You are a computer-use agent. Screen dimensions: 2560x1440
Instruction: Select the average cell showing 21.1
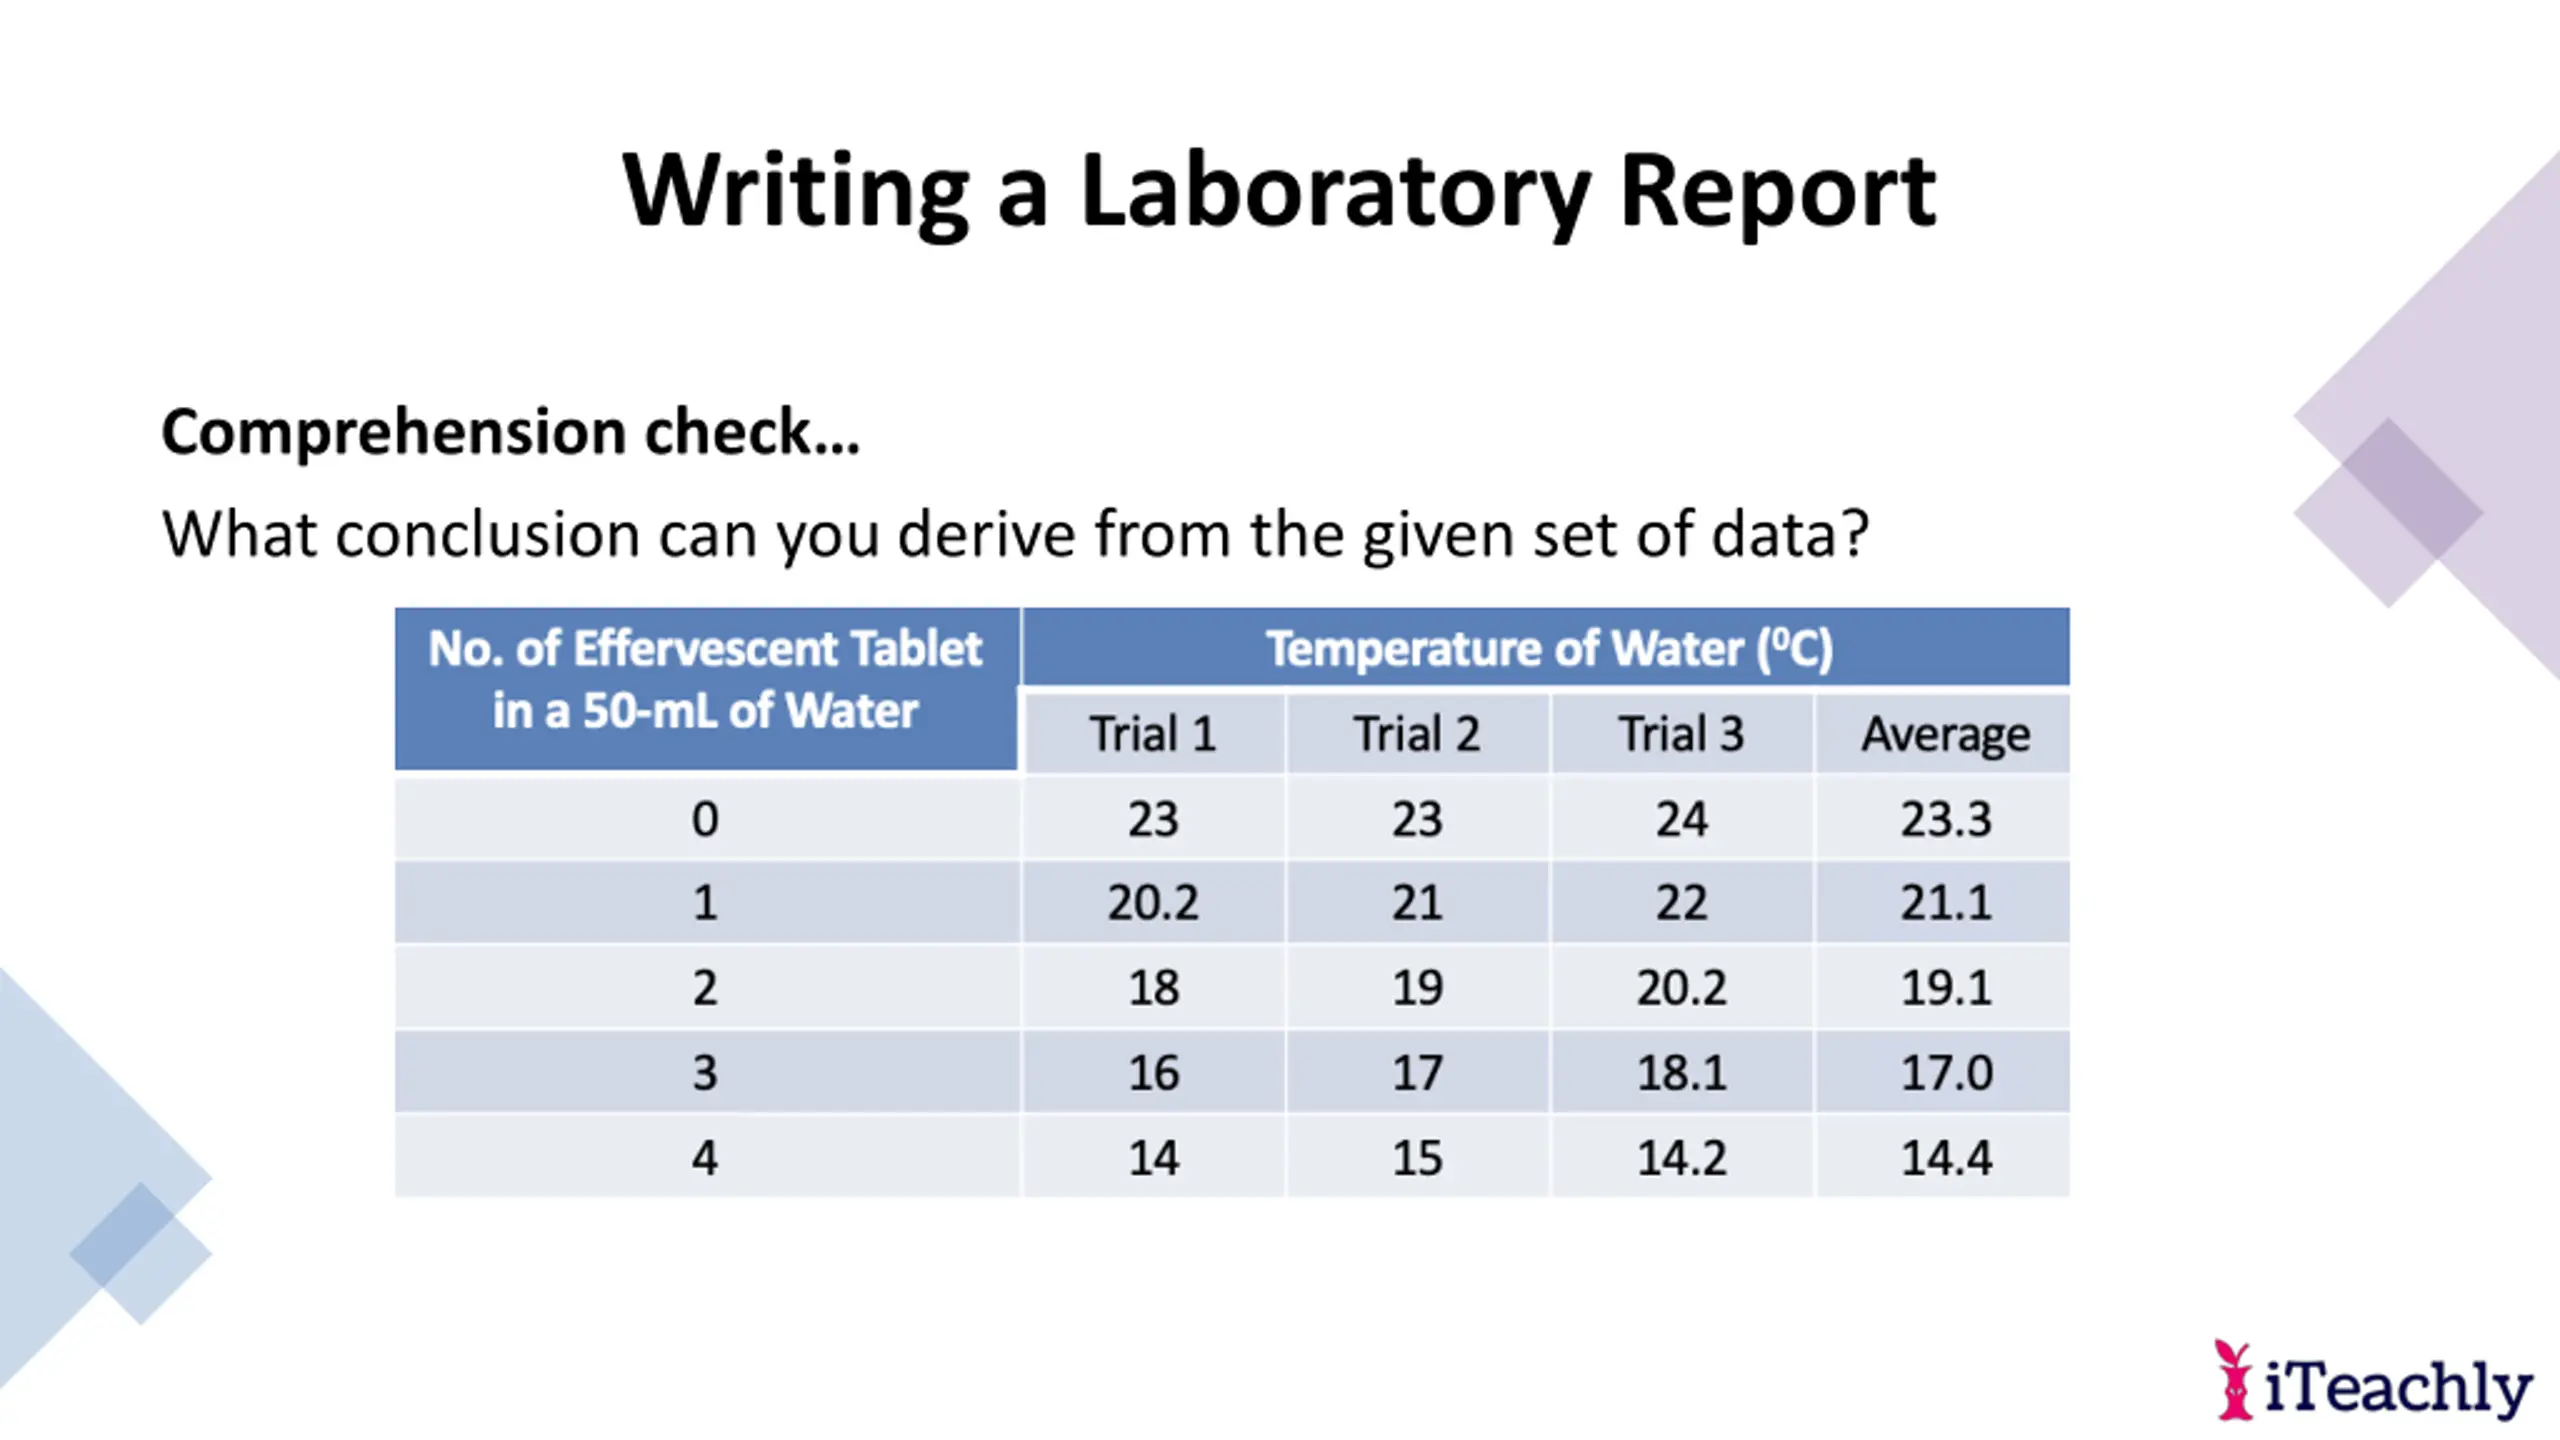pos(1945,903)
